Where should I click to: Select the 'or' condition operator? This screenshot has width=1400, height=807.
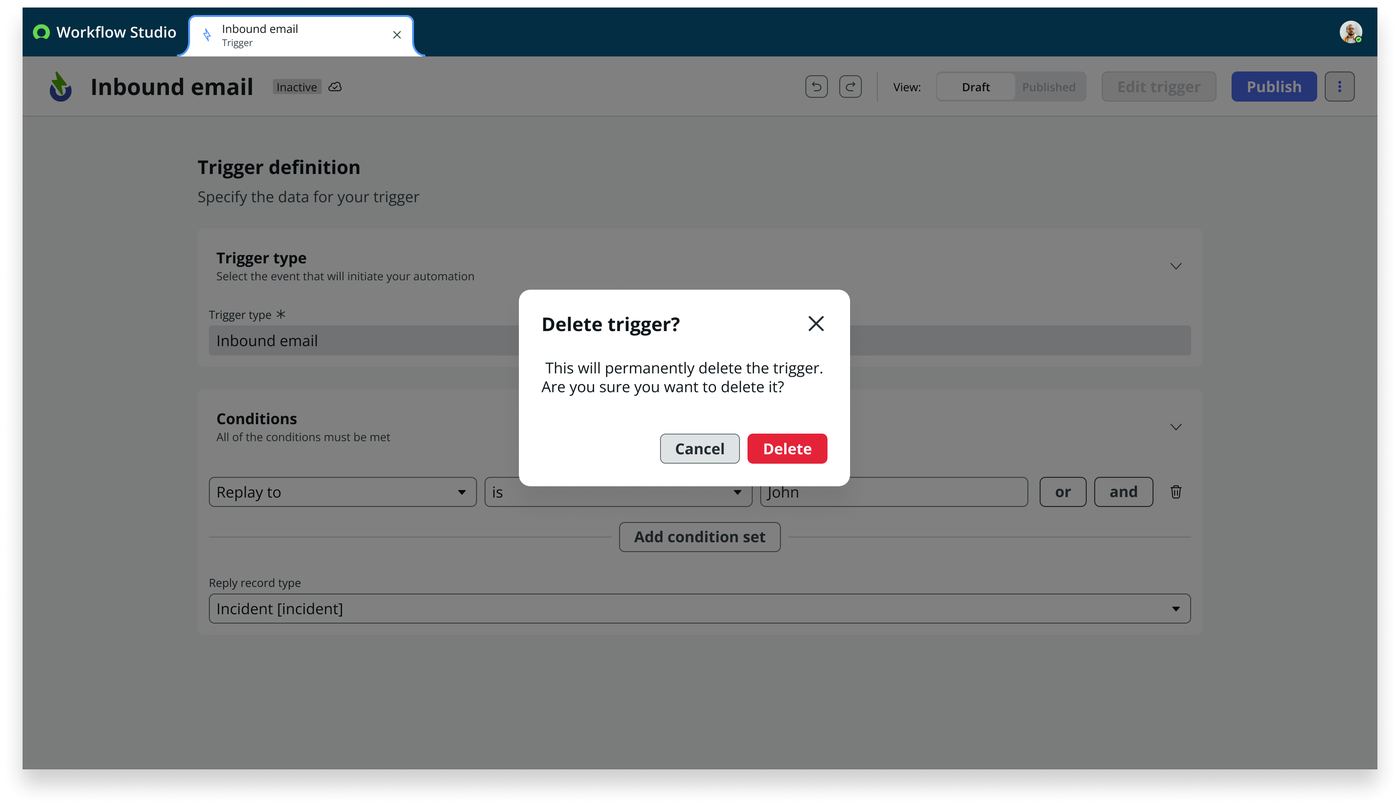tap(1063, 492)
